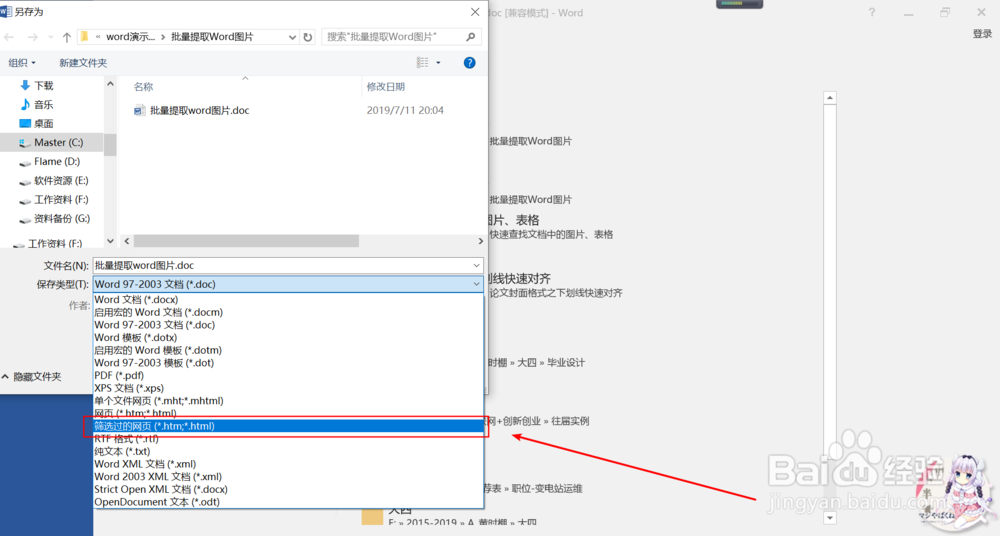Click the search magnifier icon
Image resolution: width=1000 pixels, height=536 pixels.
pyautogui.click(x=471, y=37)
